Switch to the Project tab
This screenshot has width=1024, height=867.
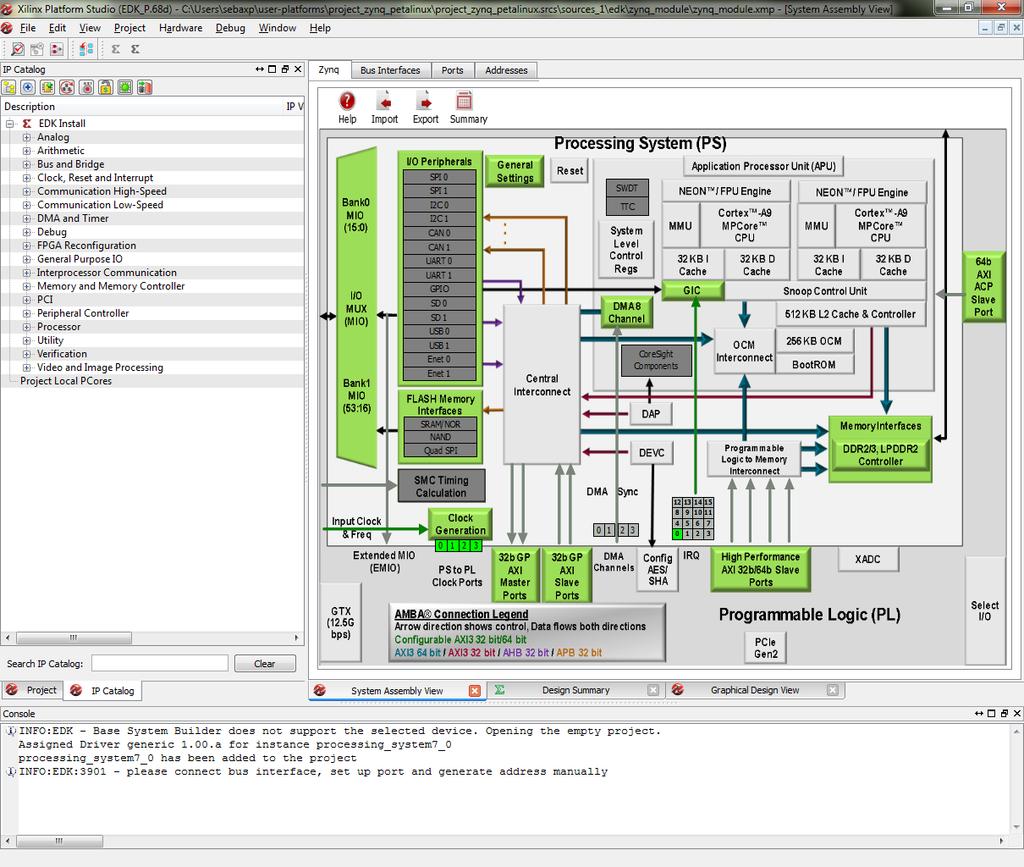[x=32, y=690]
